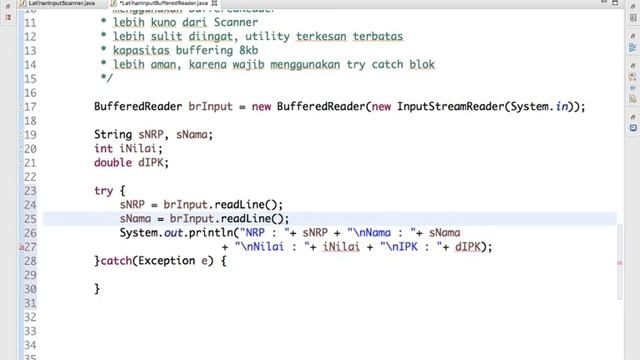Viewport: 640px width, 360px height.
Task: Click the 'try {' keyword line
Action: point(110,191)
